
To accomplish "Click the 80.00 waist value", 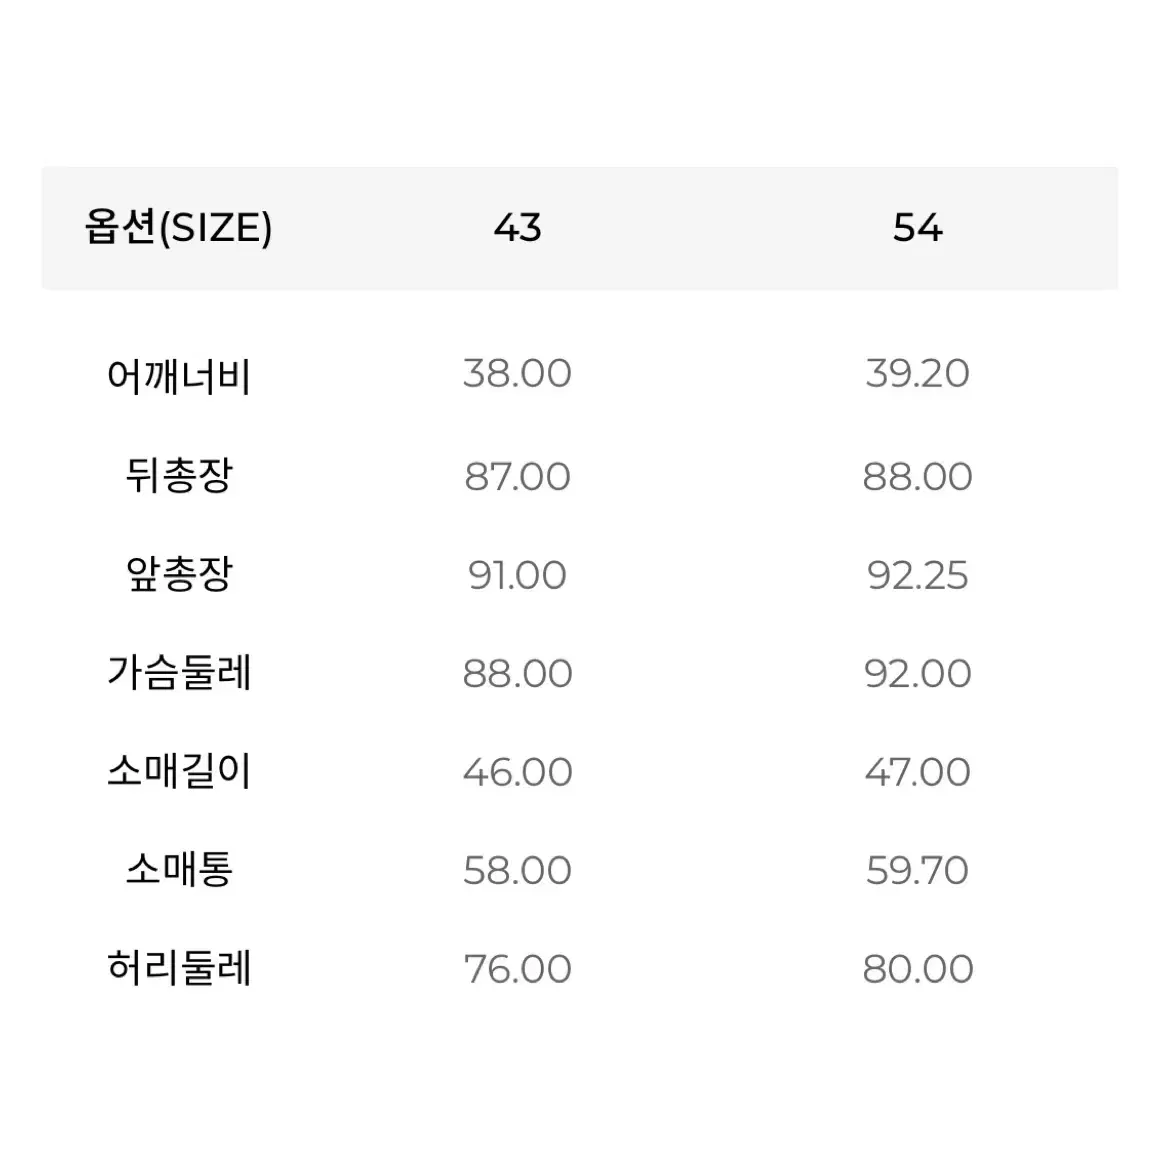I will (x=917, y=969).
